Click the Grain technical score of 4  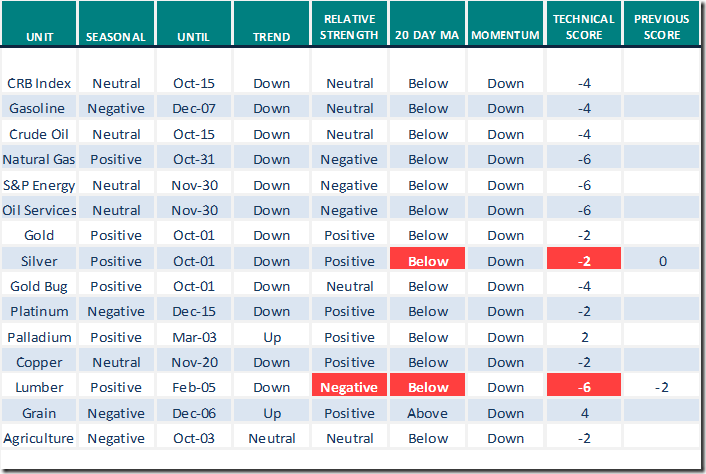[x=585, y=413]
